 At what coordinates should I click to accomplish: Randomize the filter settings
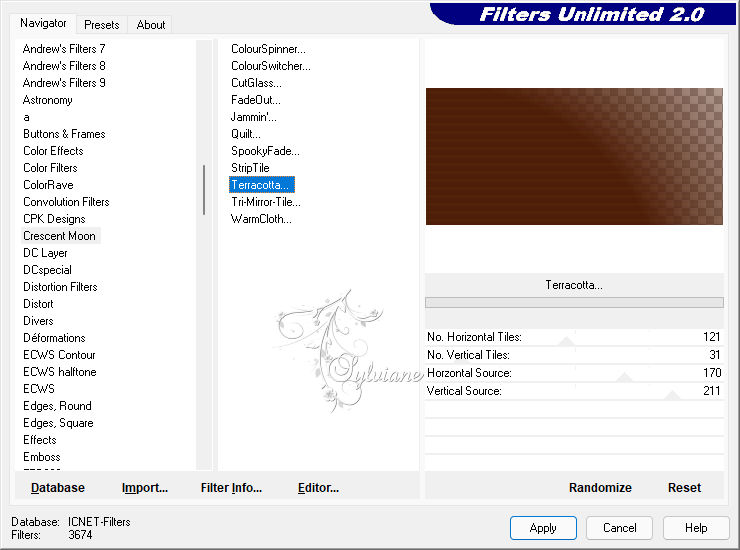[600, 488]
